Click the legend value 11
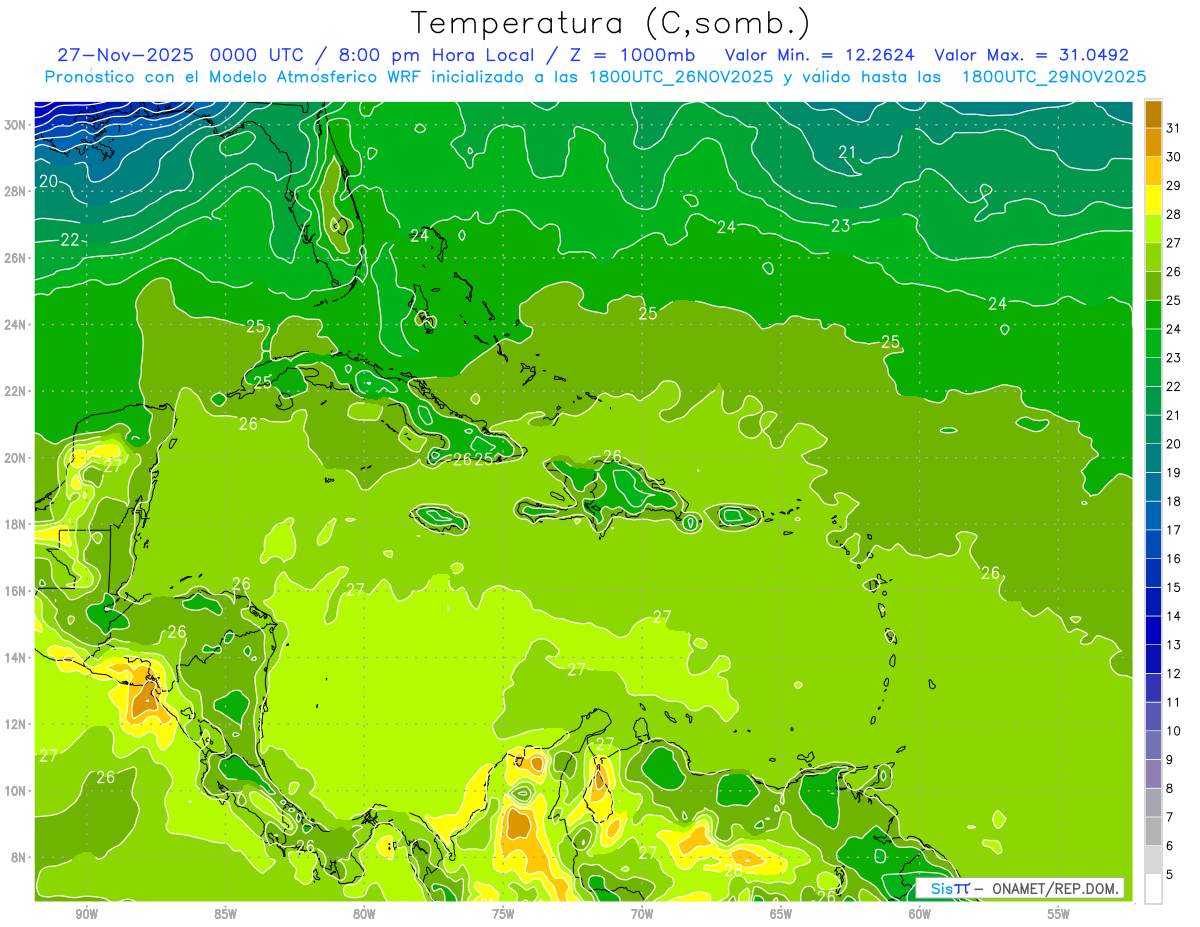This screenshot has width=1200, height=927. pos(1174,702)
